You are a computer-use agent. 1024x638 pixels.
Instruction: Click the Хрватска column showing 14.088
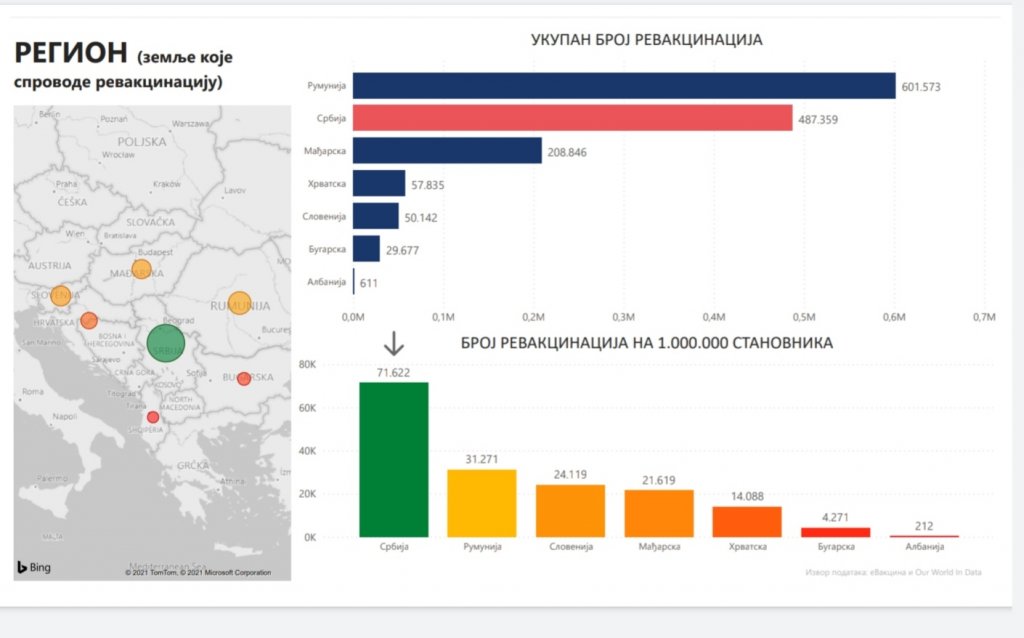746,522
